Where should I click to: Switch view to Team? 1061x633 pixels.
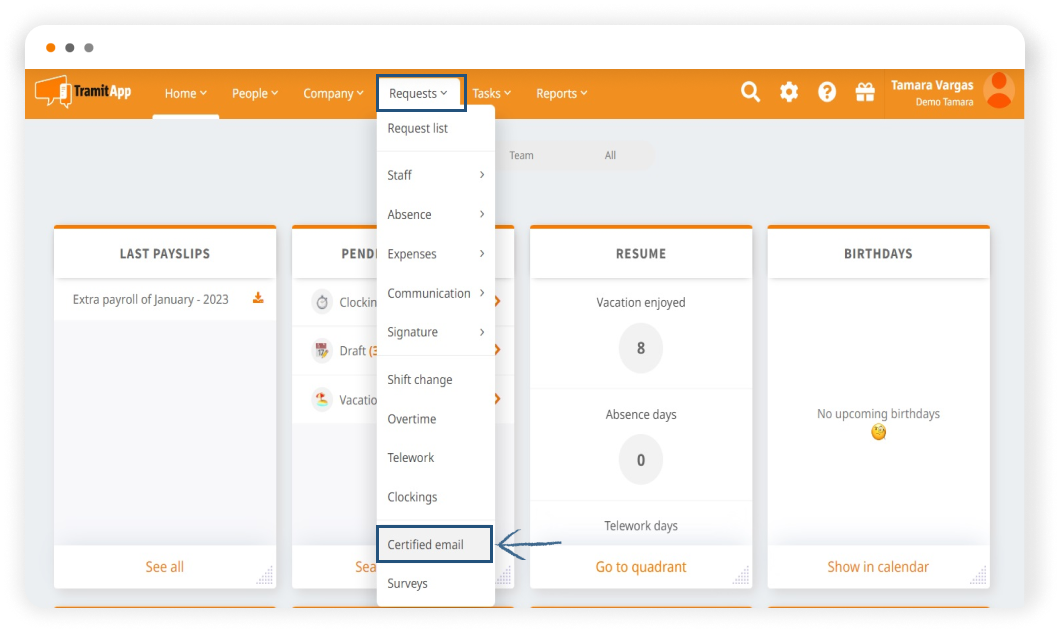521,156
